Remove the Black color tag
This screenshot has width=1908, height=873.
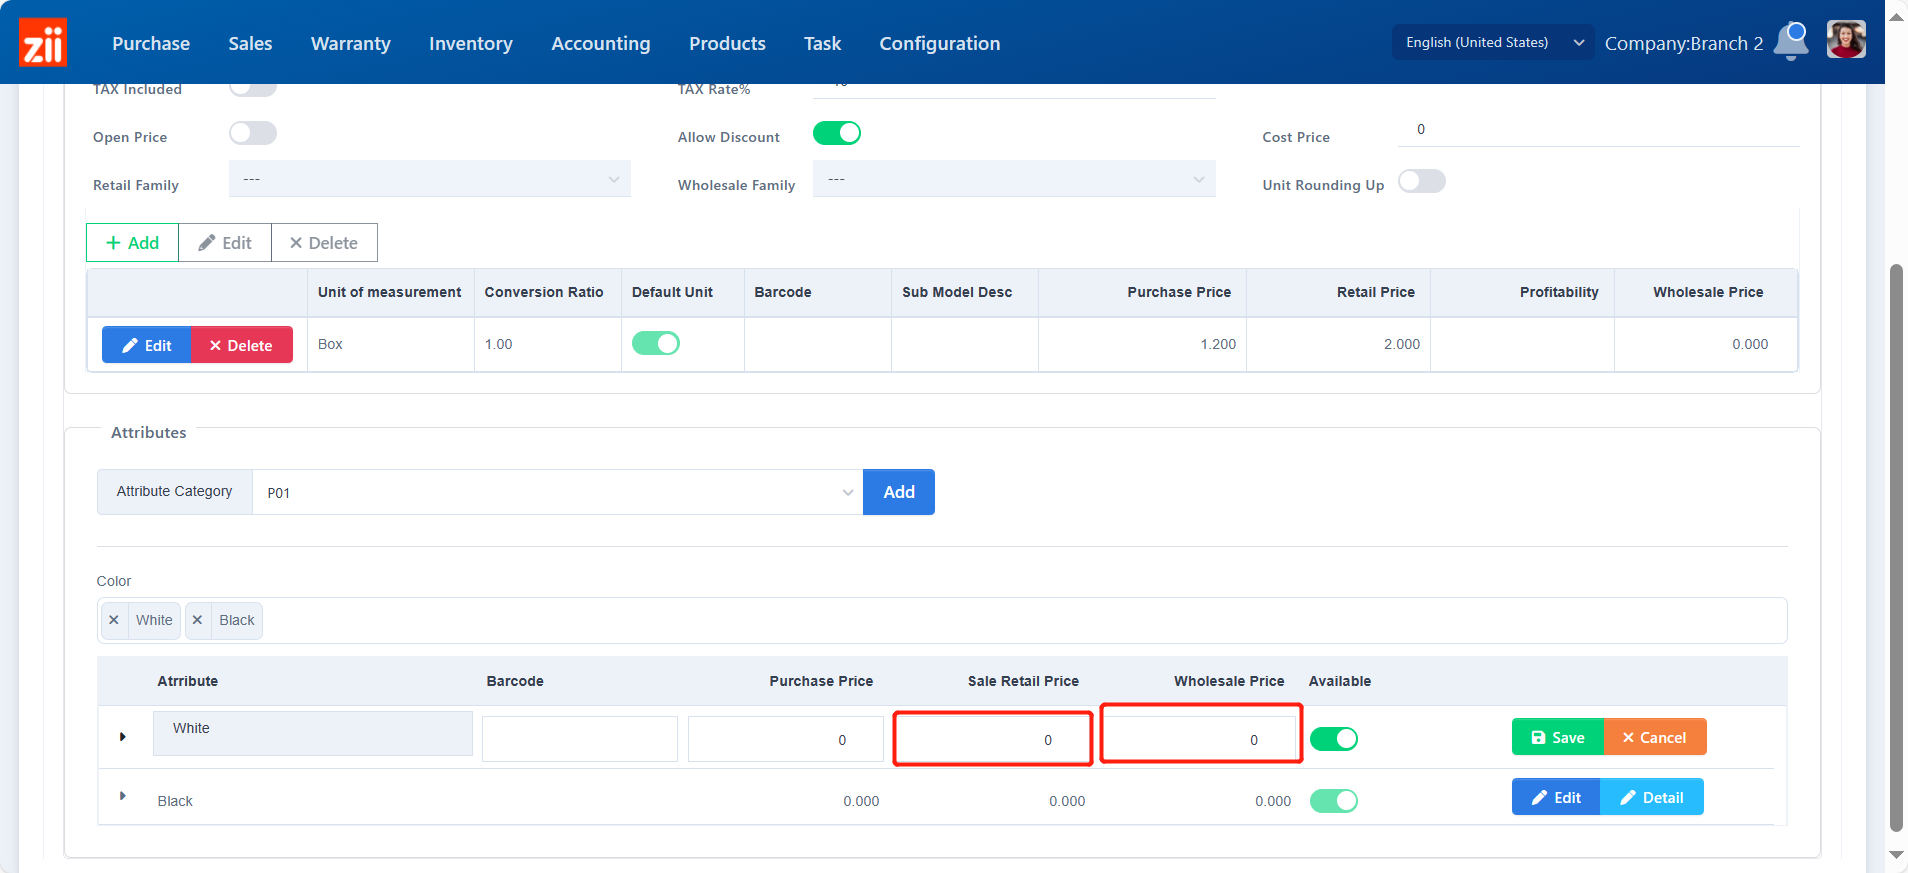198,620
